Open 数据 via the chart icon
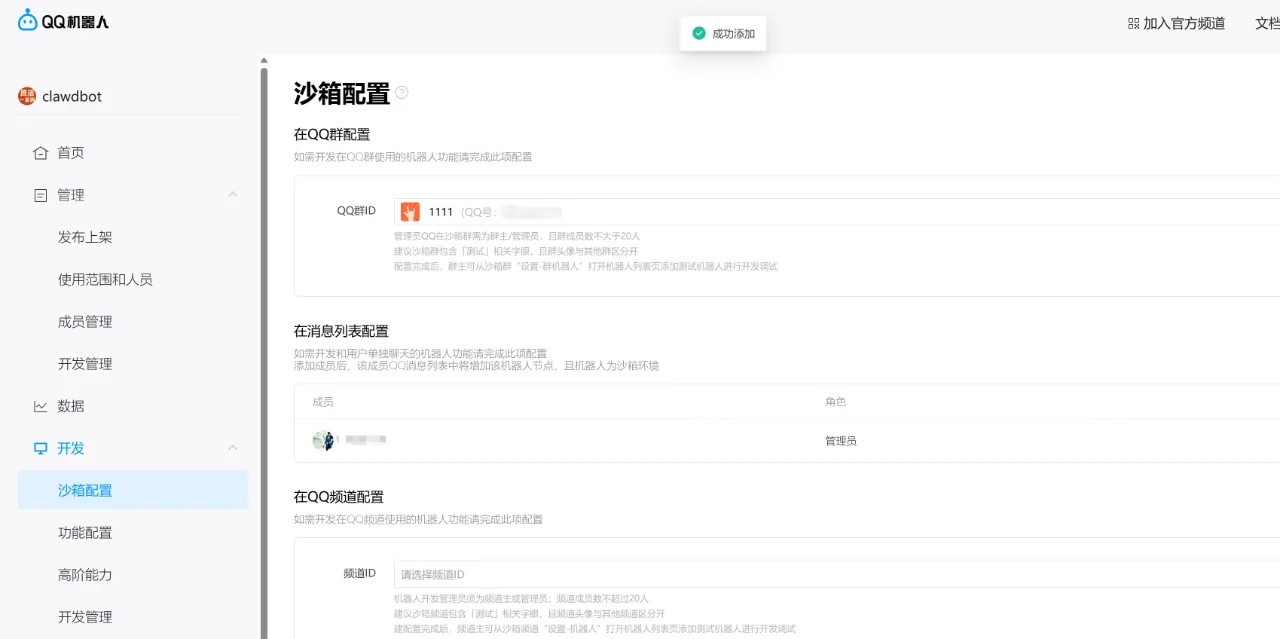Image resolution: width=1280 pixels, height=639 pixels. coord(42,406)
